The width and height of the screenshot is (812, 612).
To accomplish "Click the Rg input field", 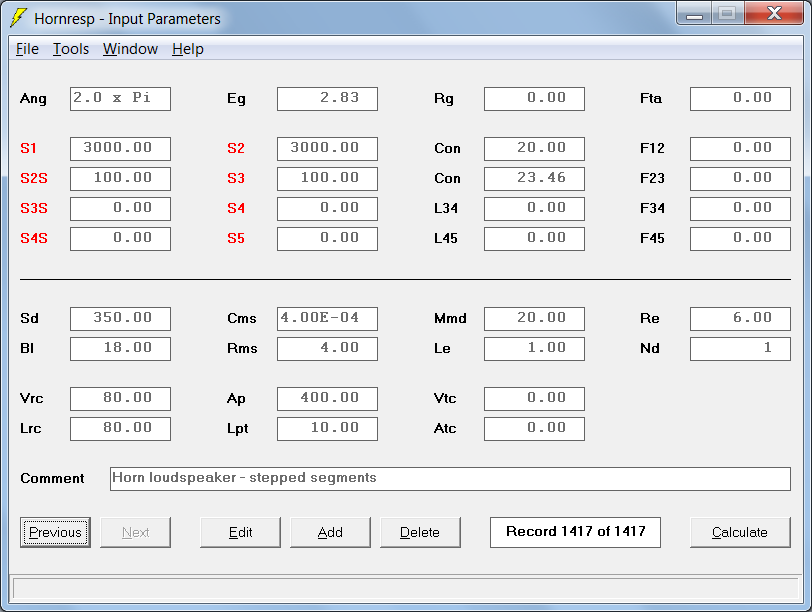I will tap(534, 98).
